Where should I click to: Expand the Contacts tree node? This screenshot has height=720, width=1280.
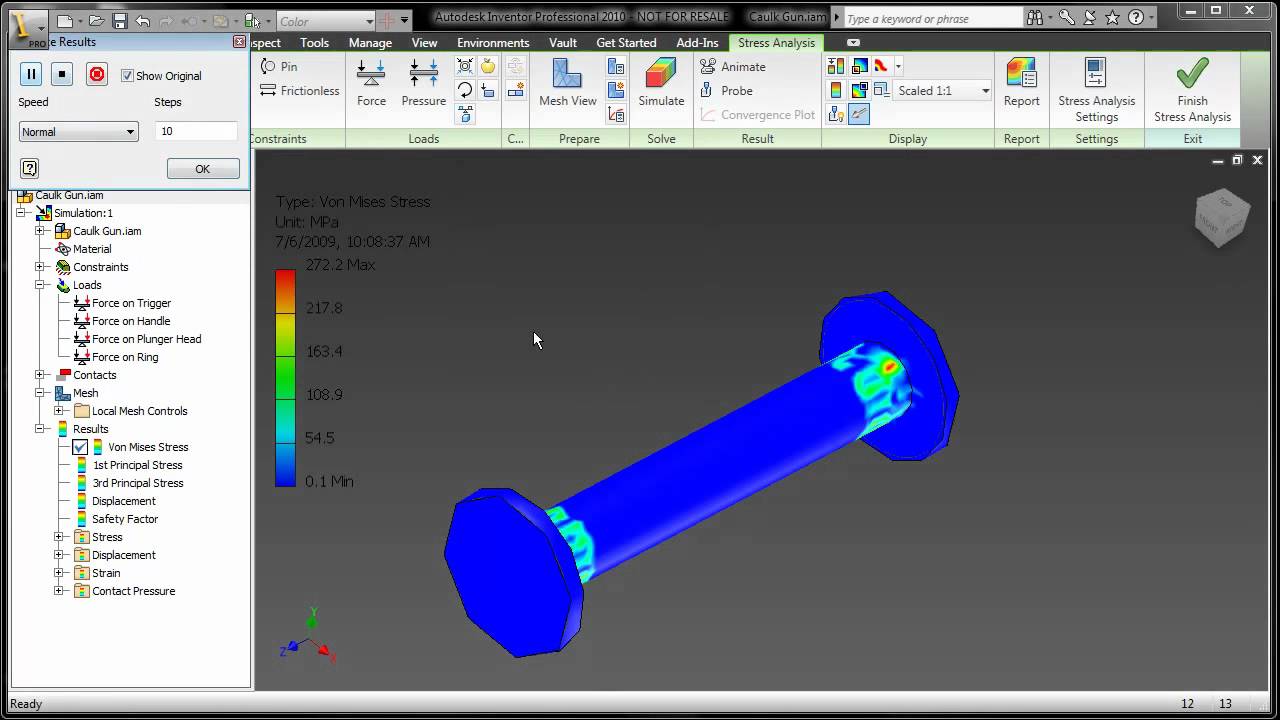(40, 375)
